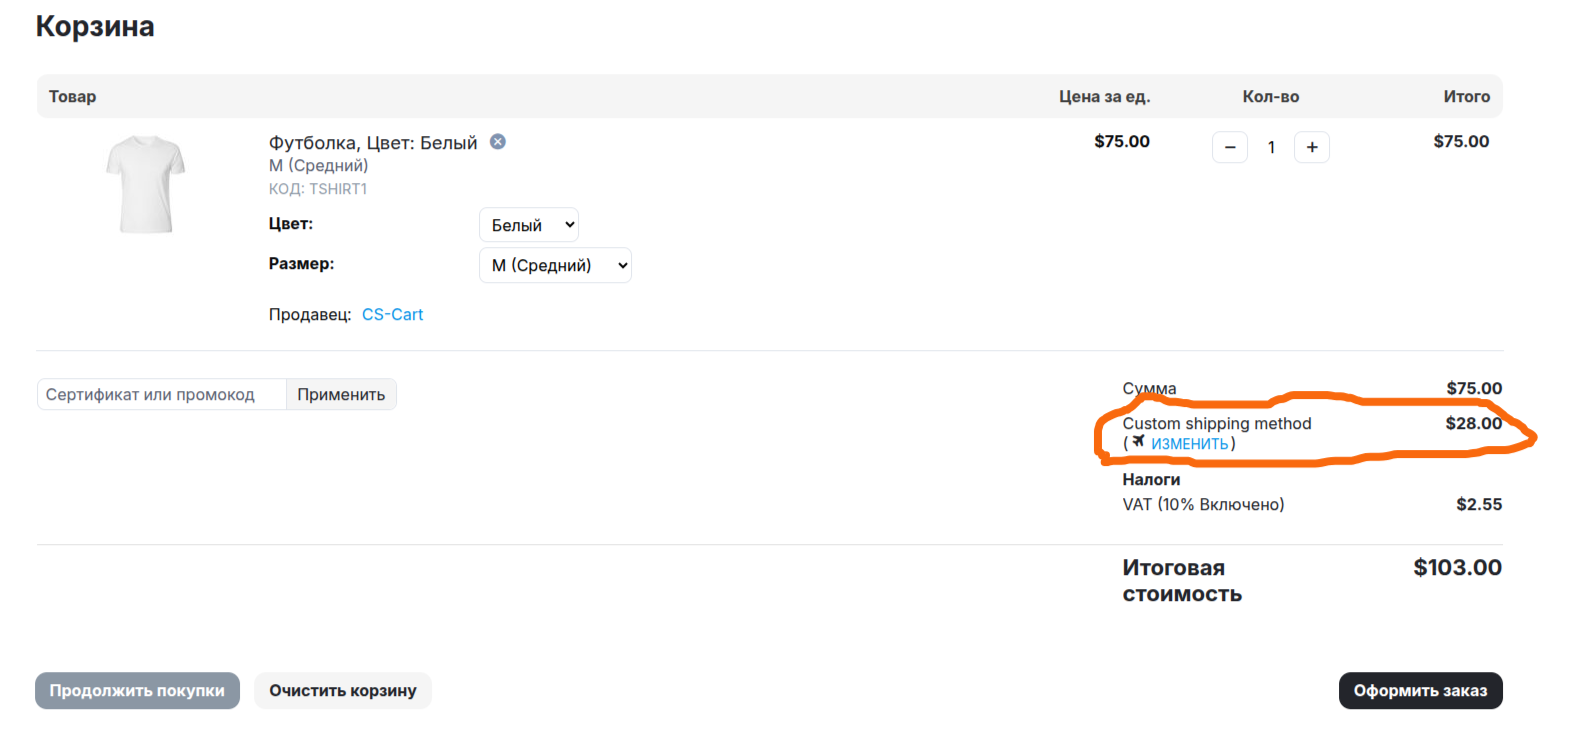Click the Товар column header
The image size is (1569, 746).
coord(73,97)
